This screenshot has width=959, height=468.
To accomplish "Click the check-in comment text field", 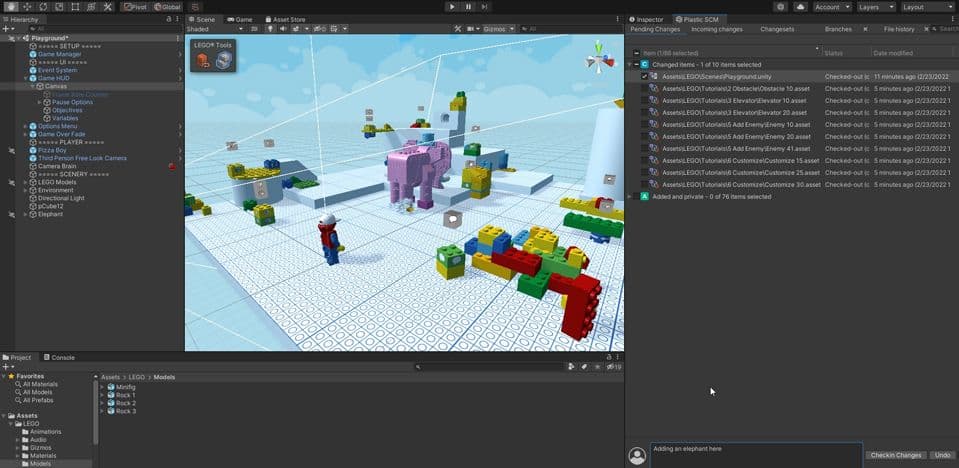I will coord(755,454).
